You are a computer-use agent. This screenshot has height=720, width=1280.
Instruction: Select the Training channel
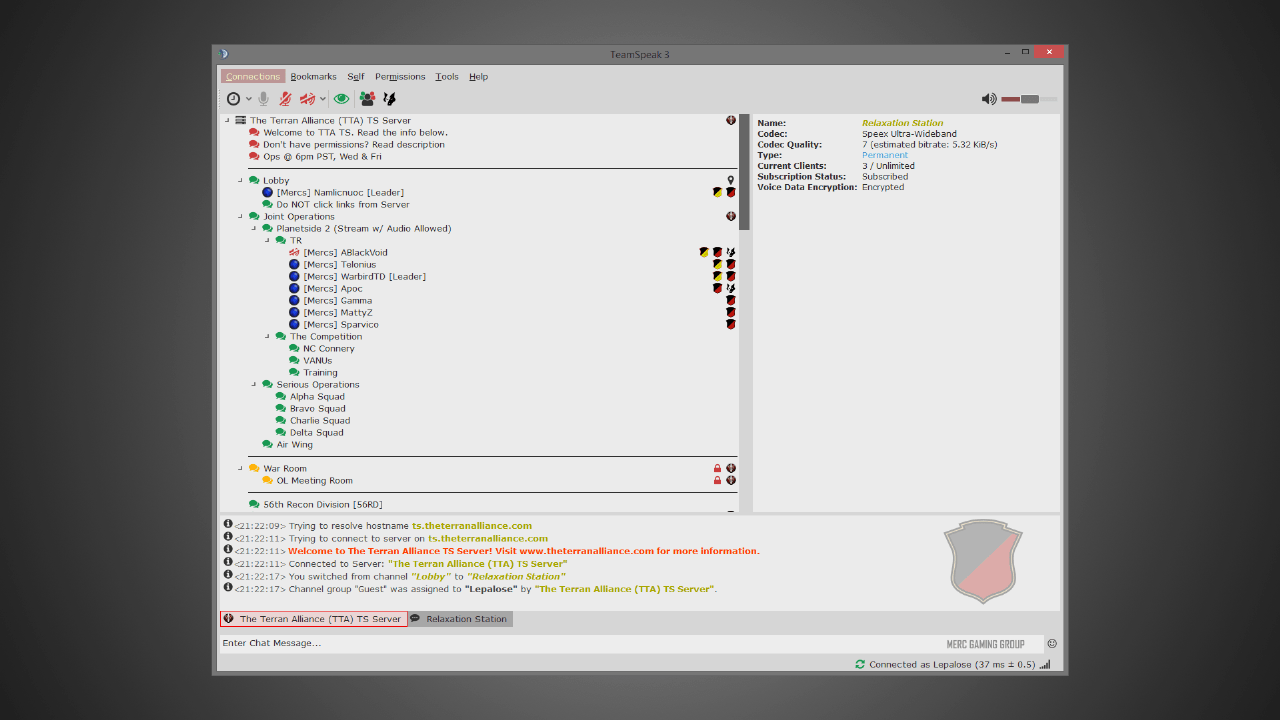tap(320, 372)
